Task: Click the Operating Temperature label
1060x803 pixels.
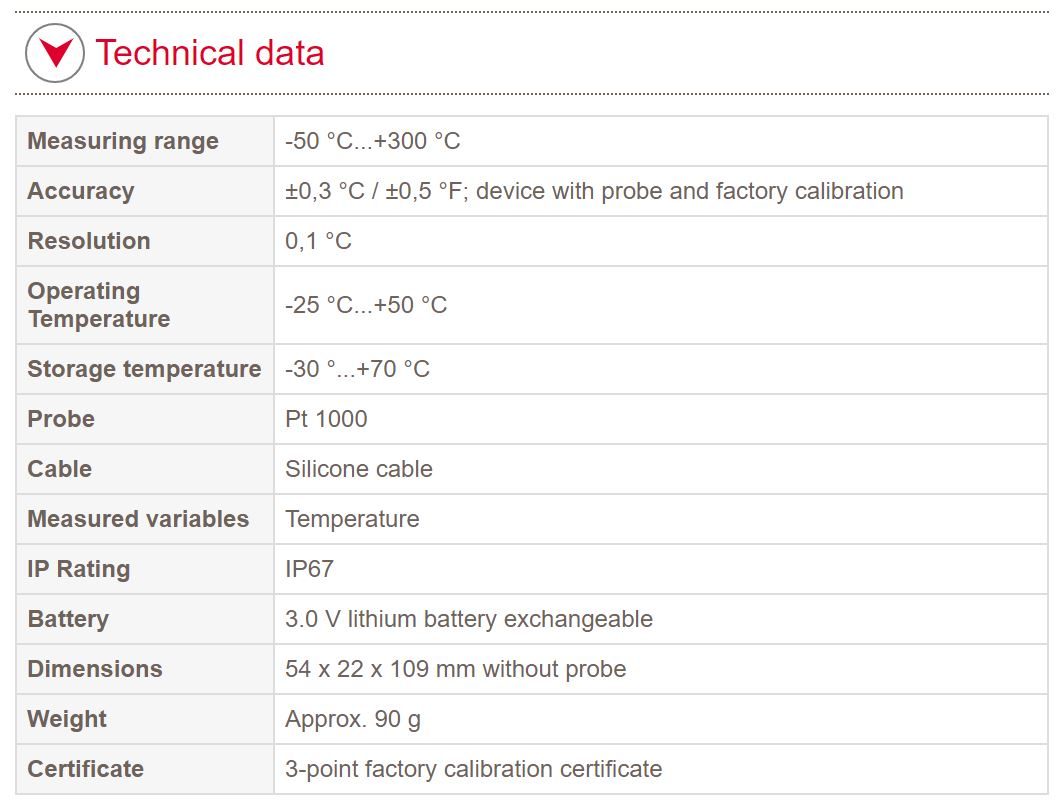Action: pyautogui.click(x=99, y=305)
